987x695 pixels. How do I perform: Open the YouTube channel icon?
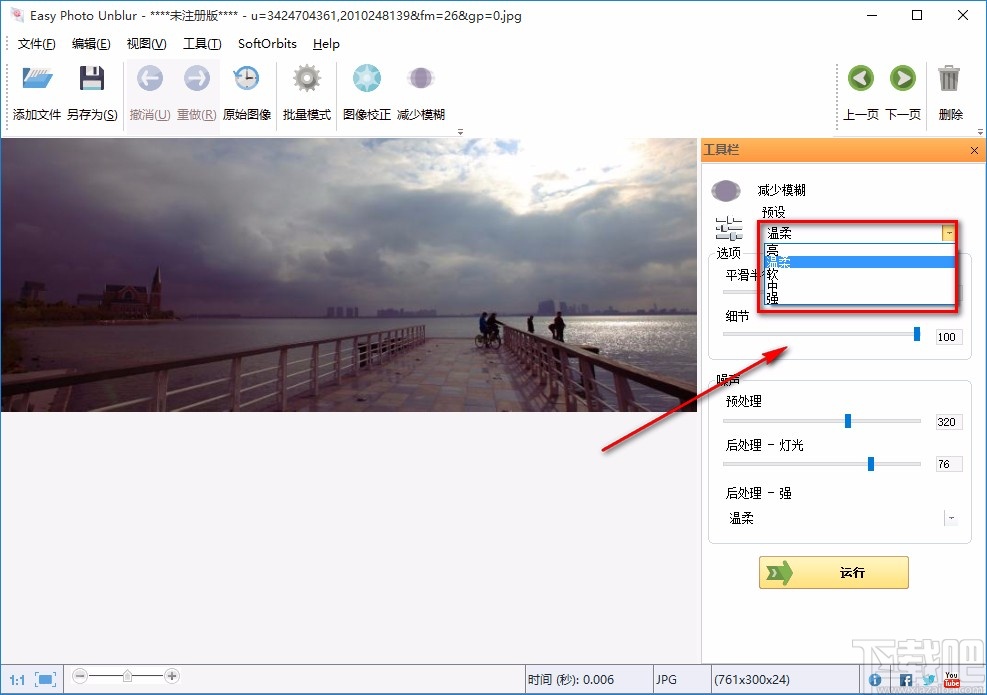pos(951,679)
